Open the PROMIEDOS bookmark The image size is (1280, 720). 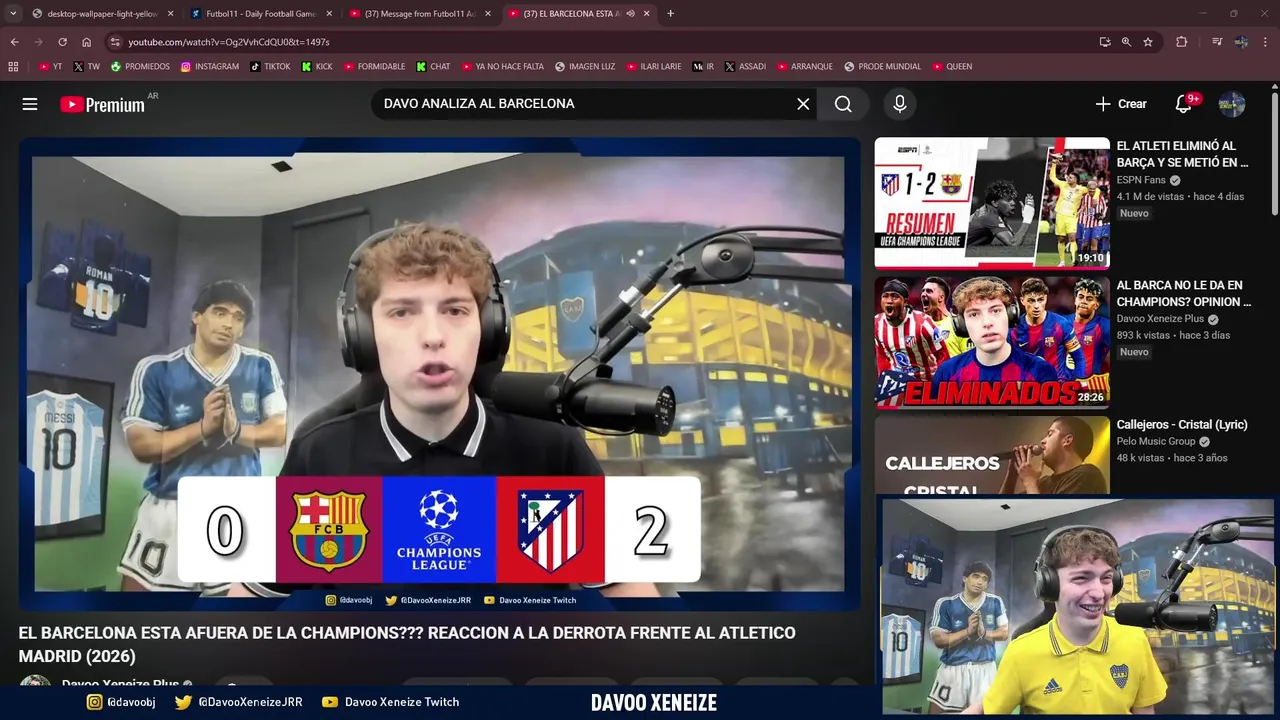(x=140, y=67)
